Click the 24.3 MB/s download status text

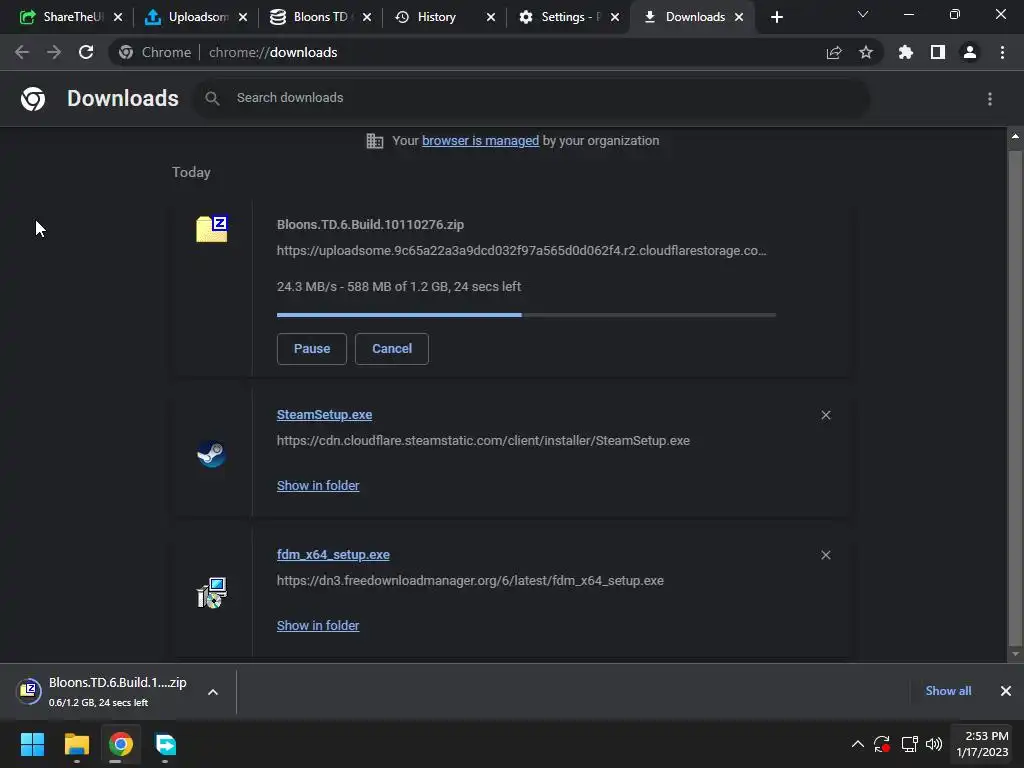click(399, 287)
